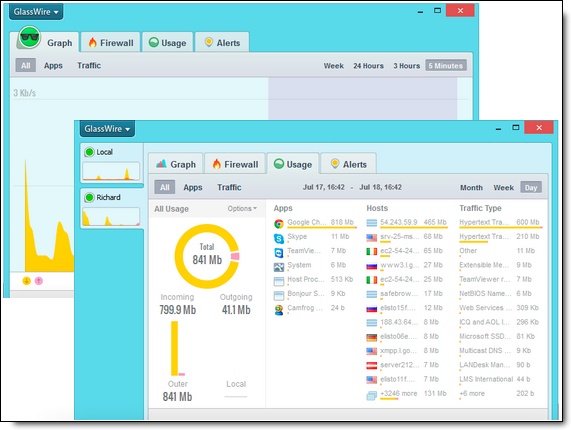Open Alerts tab in front window
The width and height of the screenshot is (571, 430).
(x=348, y=164)
